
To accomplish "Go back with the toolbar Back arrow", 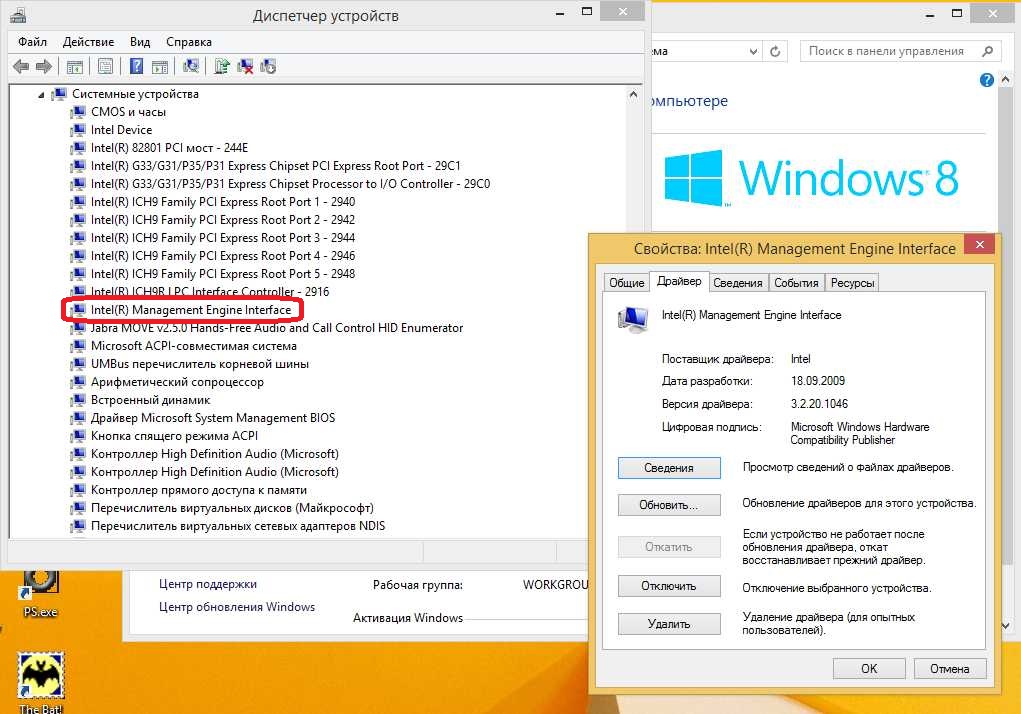I will pyautogui.click(x=21, y=66).
